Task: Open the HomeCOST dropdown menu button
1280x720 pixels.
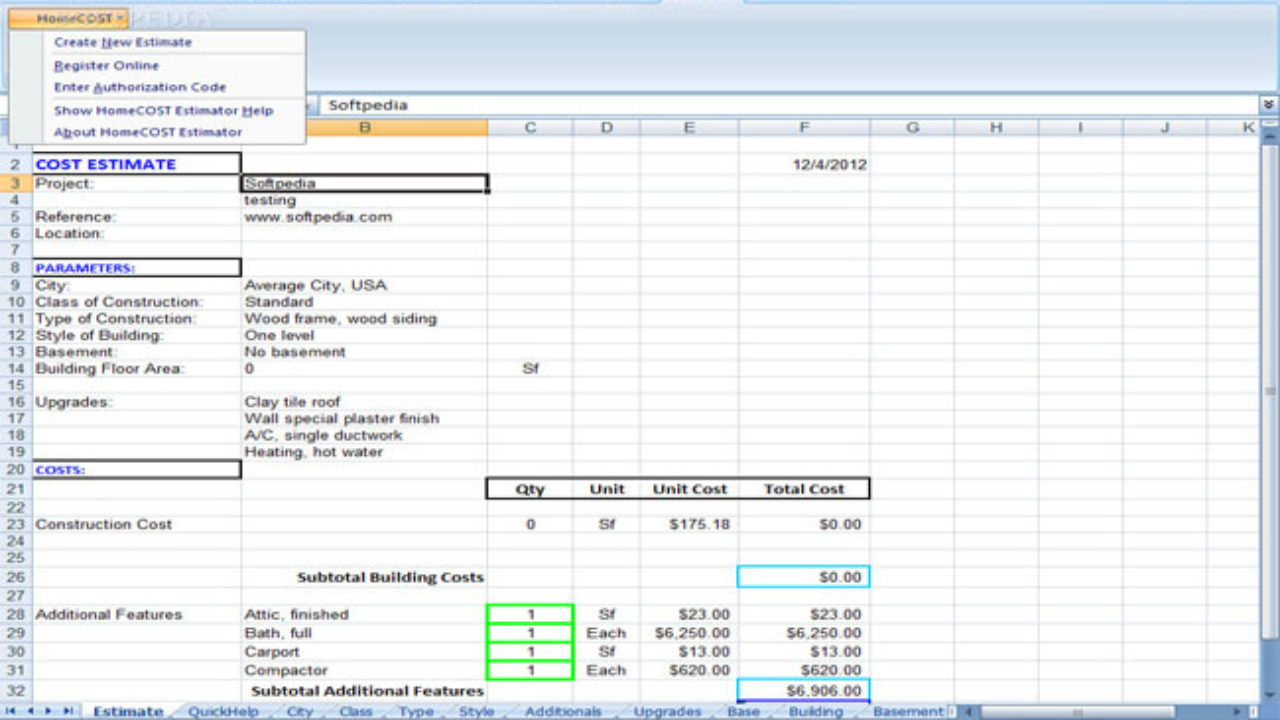Action: [x=68, y=18]
